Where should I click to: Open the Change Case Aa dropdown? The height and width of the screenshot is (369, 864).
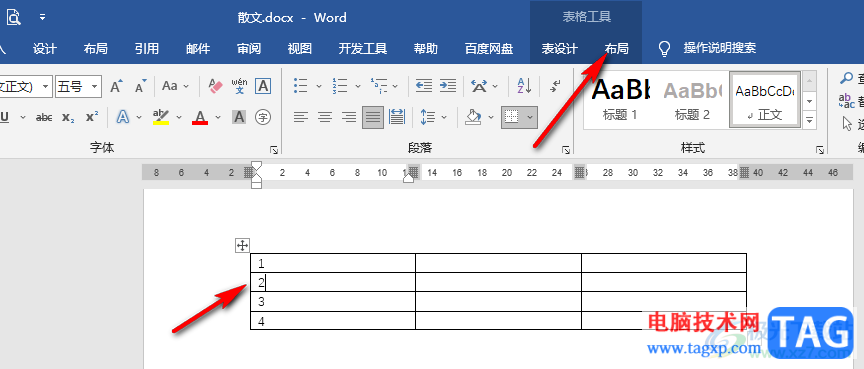[175, 86]
